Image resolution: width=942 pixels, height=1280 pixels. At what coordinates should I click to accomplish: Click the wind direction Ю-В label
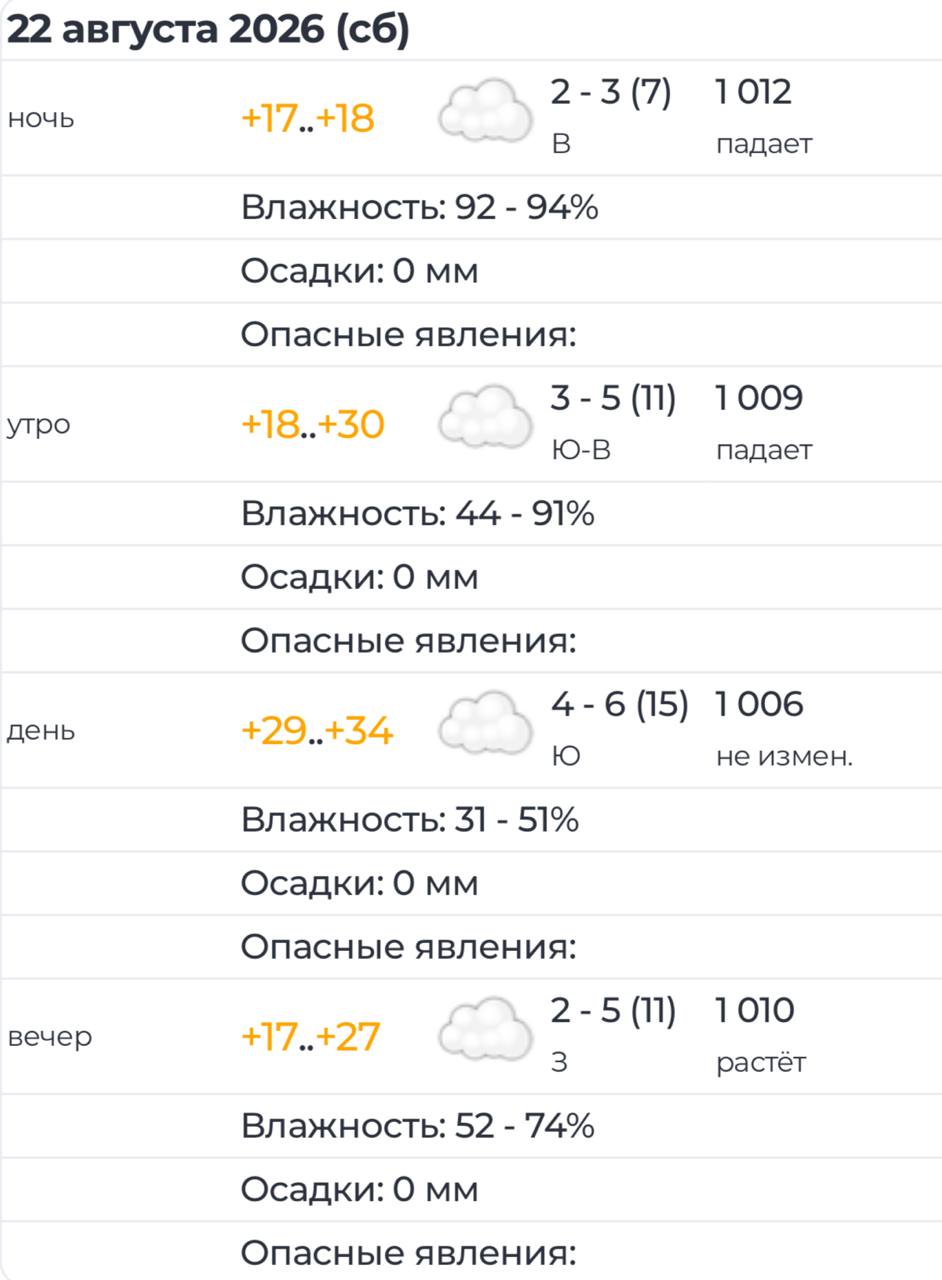[581, 451]
